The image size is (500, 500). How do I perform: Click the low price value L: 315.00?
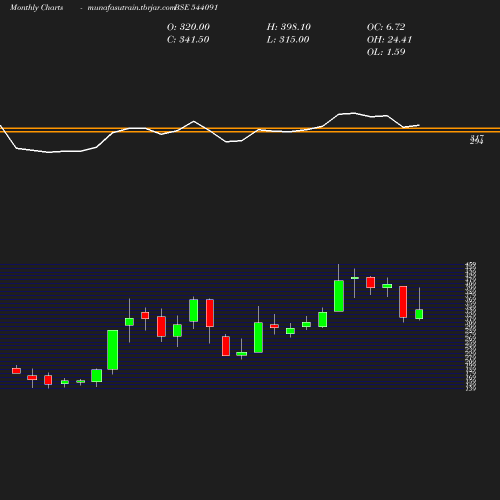click(x=288, y=40)
